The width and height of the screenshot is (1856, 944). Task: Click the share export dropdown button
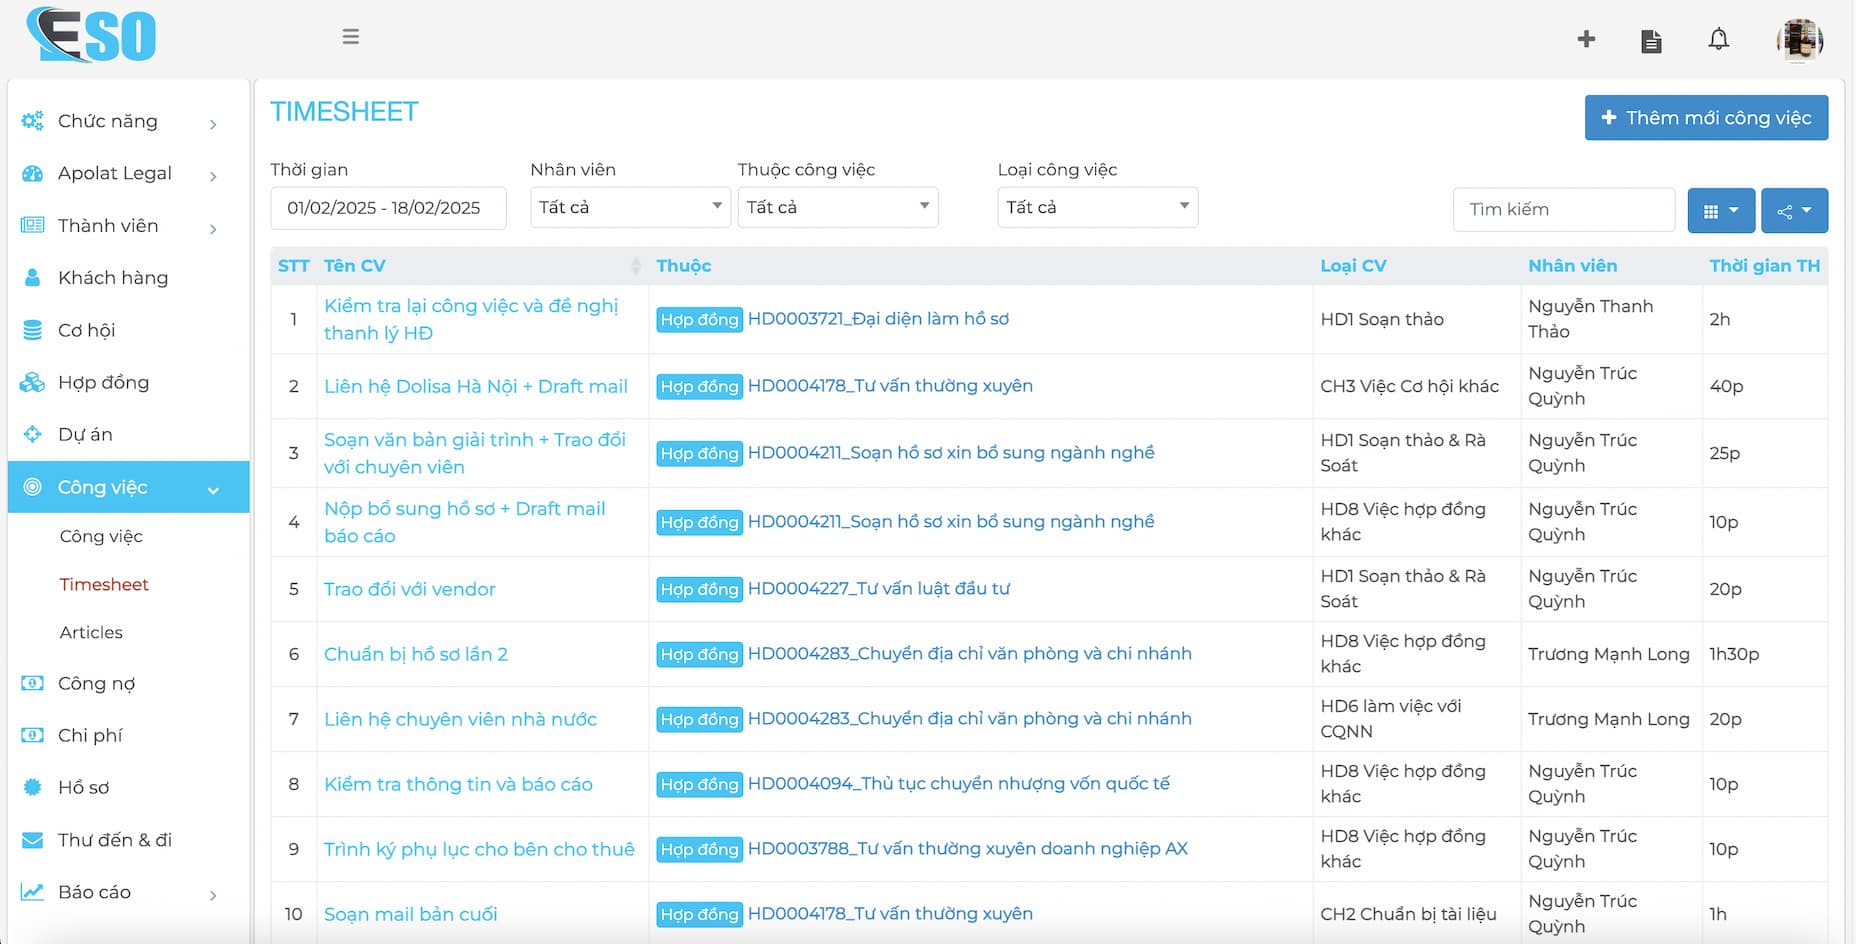1794,211
